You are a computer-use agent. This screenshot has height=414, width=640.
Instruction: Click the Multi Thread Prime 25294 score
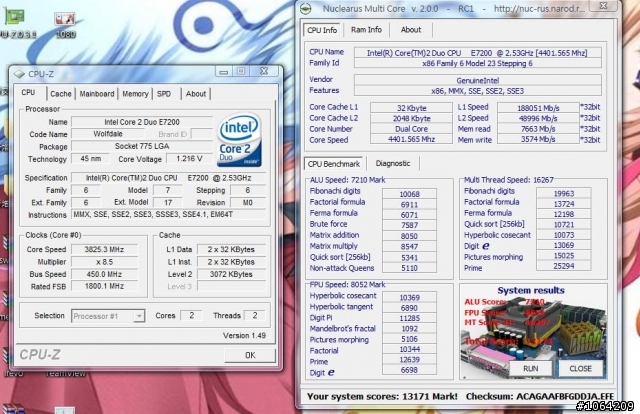pyautogui.click(x=564, y=266)
